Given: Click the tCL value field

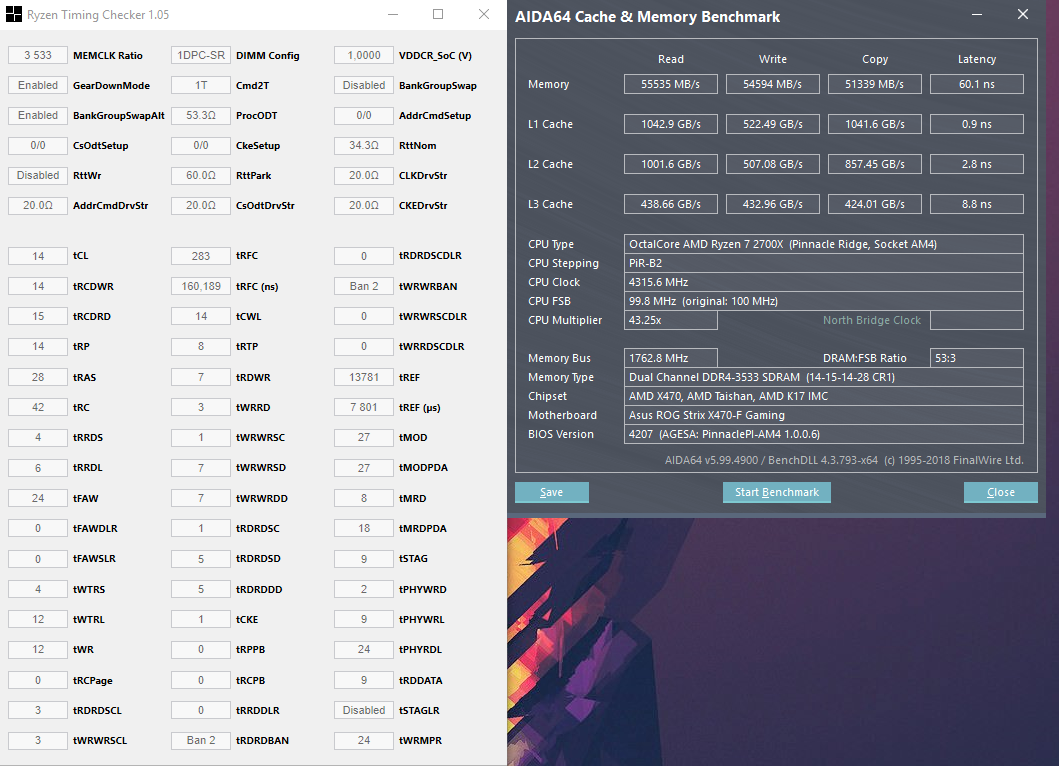Looking at the screenshot, I should [x=38, y=256].
